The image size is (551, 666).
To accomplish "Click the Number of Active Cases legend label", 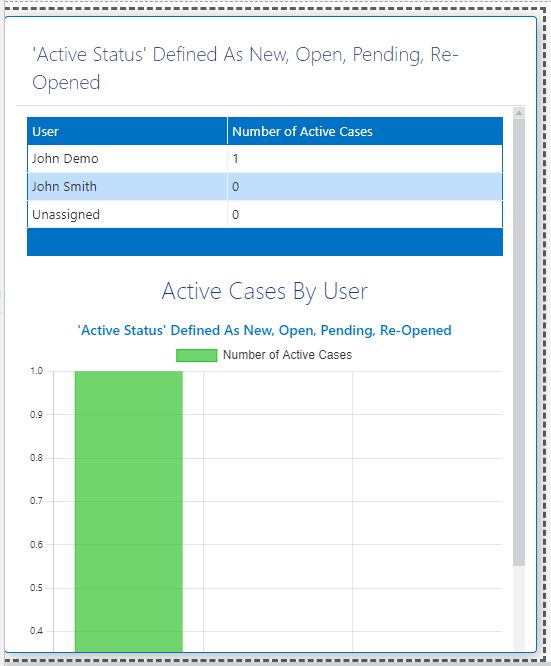I will pos(287,355).
